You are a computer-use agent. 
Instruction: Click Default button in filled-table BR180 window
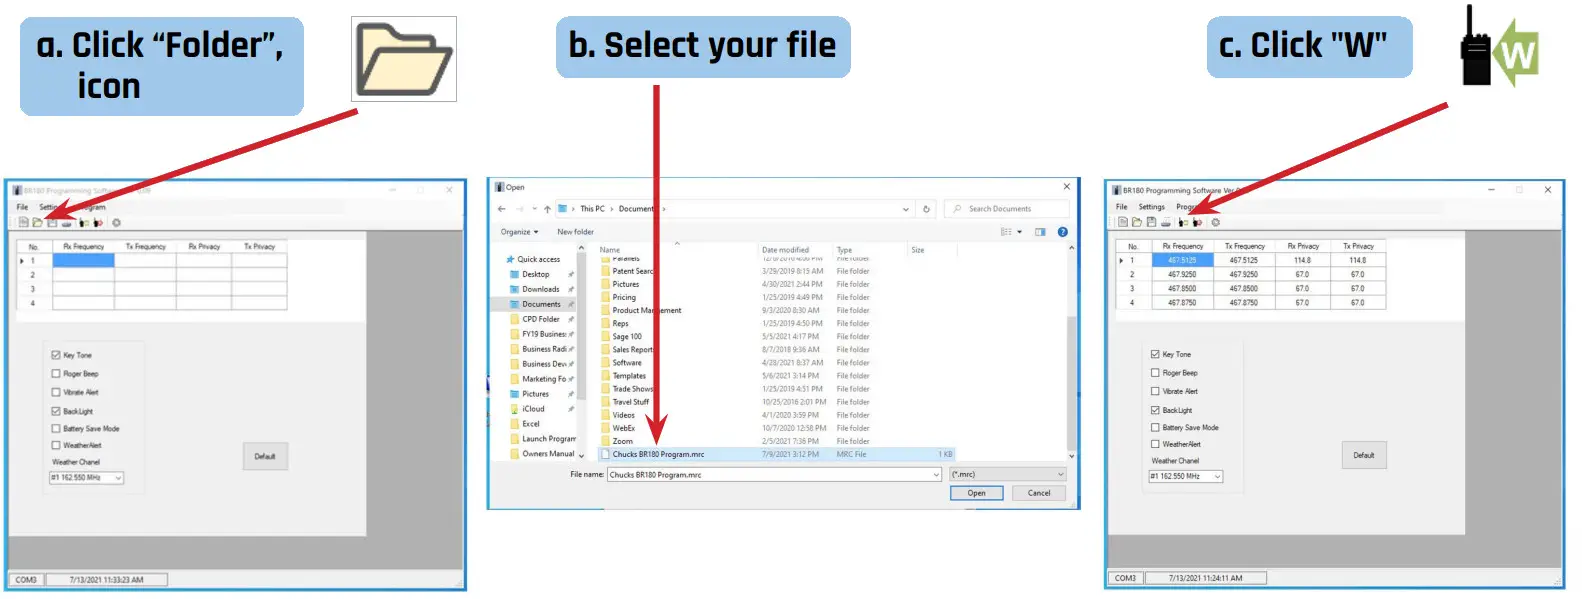coord(1364,456)
